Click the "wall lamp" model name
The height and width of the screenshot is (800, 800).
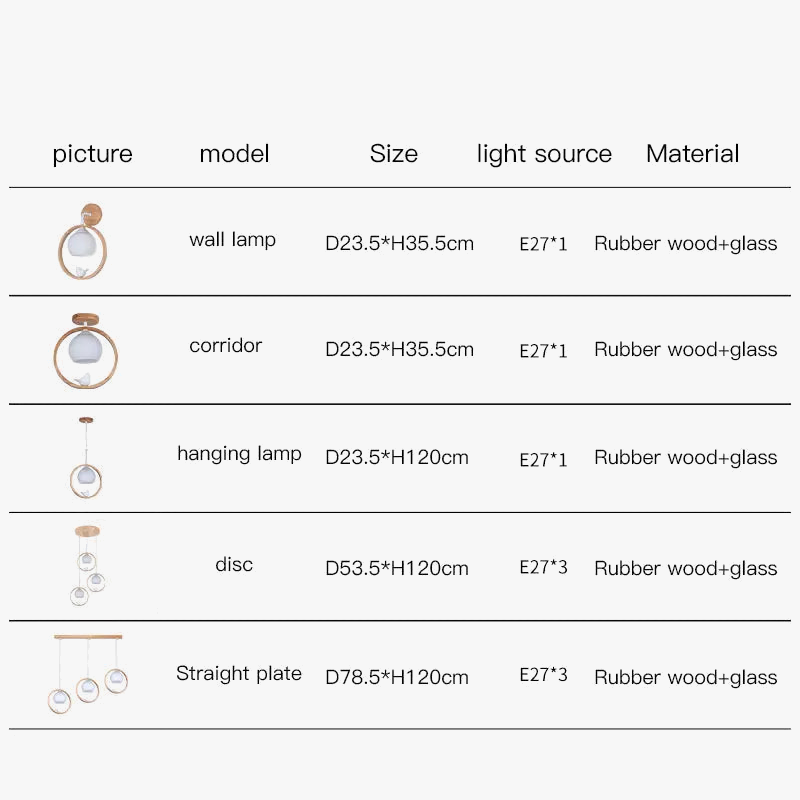[x=232, y=240]
